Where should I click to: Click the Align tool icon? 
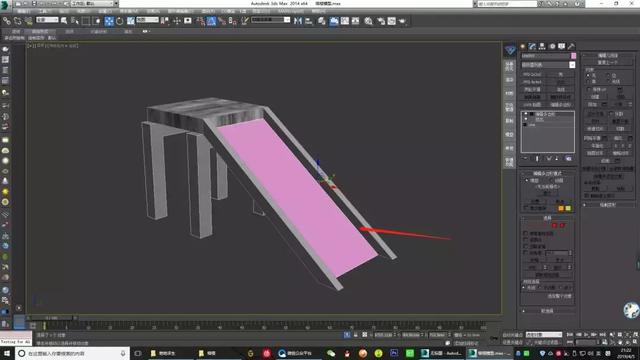point(309,21)
